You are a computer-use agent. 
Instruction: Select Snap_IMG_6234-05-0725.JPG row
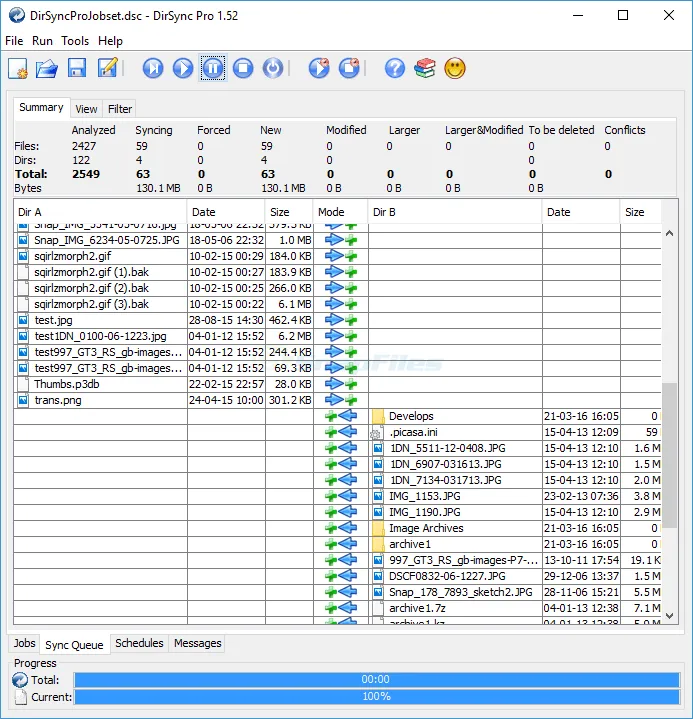click(x=337, y=240)
